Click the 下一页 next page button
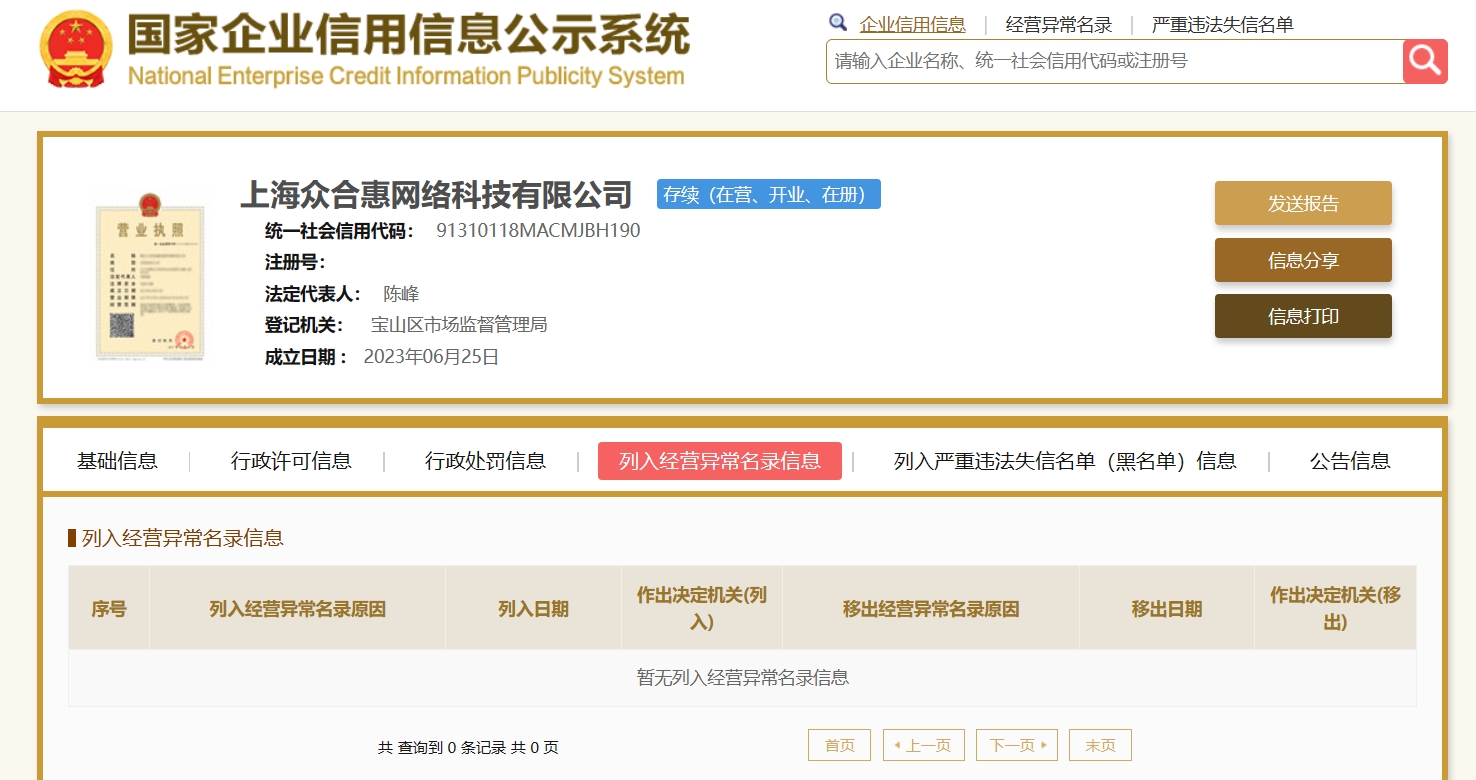Image resolution: width=1476 pixels, height=780 pixels. pos(1017,745)
